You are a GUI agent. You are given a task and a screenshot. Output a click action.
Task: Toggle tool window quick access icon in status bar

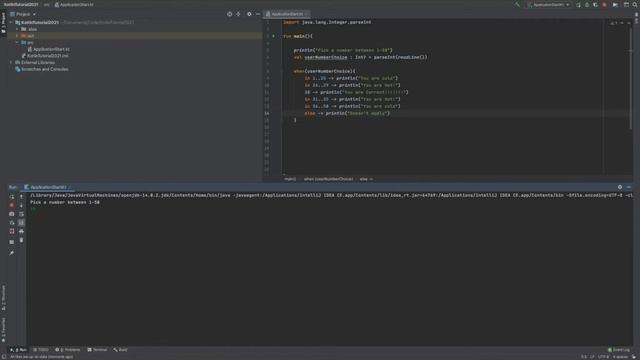(x=4, y=357)
